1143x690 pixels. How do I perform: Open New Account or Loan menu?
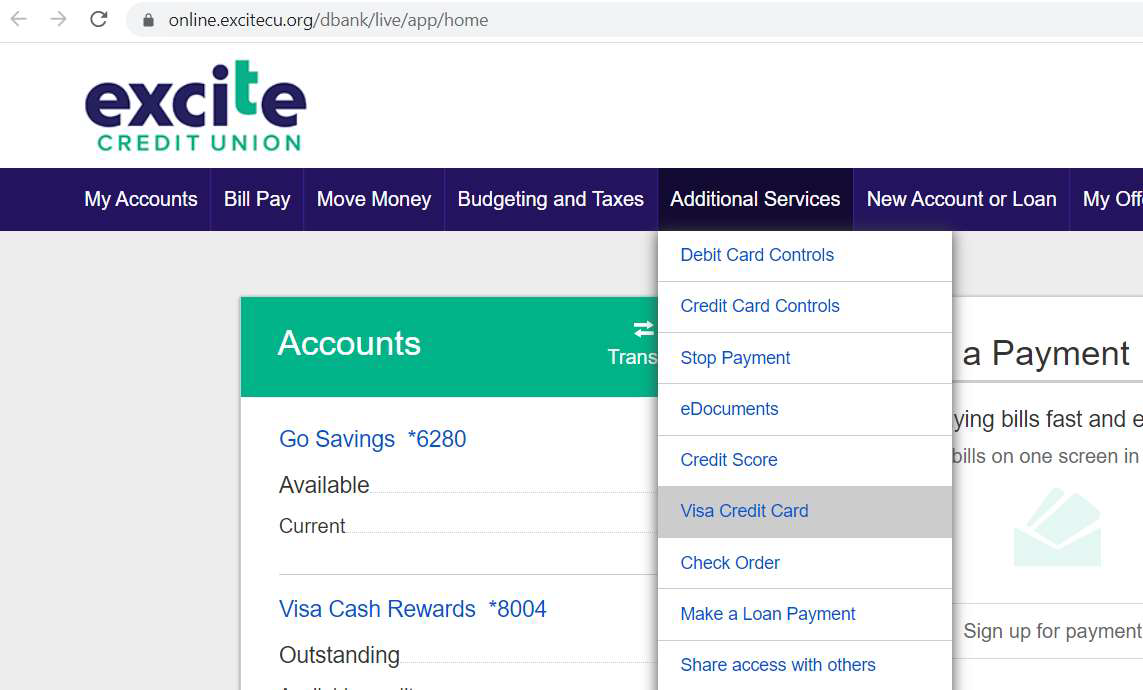click(x=961, y=199)
